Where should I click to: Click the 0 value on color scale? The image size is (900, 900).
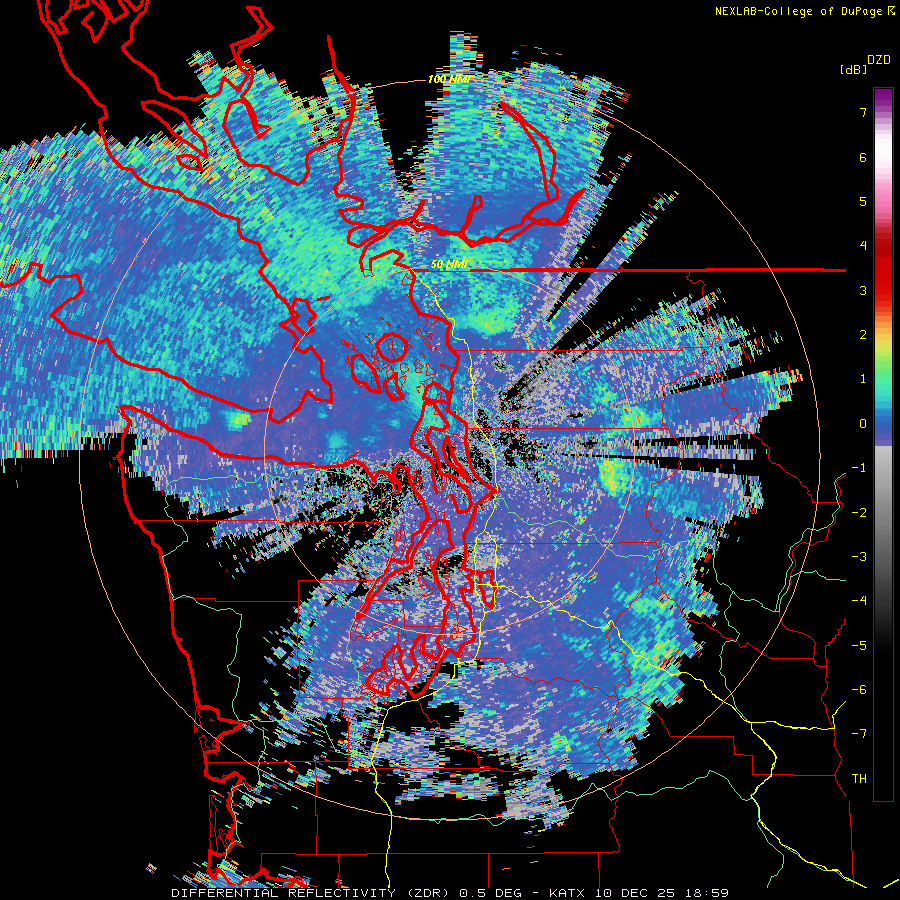863,424
